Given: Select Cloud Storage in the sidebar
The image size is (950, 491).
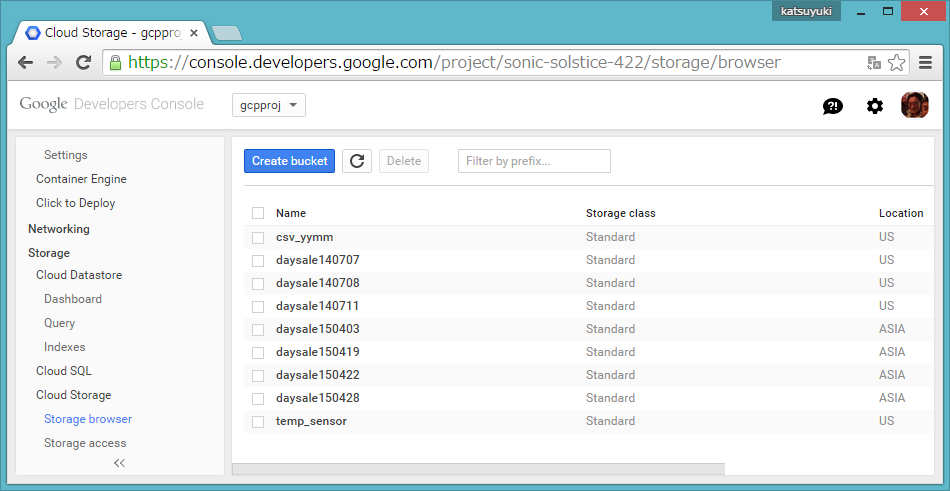Looking at the screenshot, I should pyautogui.click(x=73, y=395).
